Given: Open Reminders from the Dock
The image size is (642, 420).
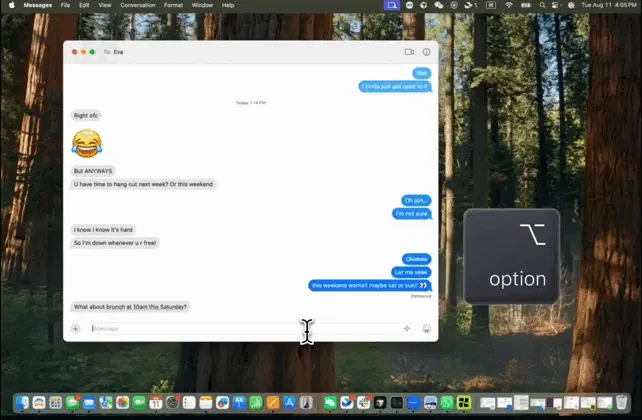Looking at the screenshot, I should click(189, 403).
